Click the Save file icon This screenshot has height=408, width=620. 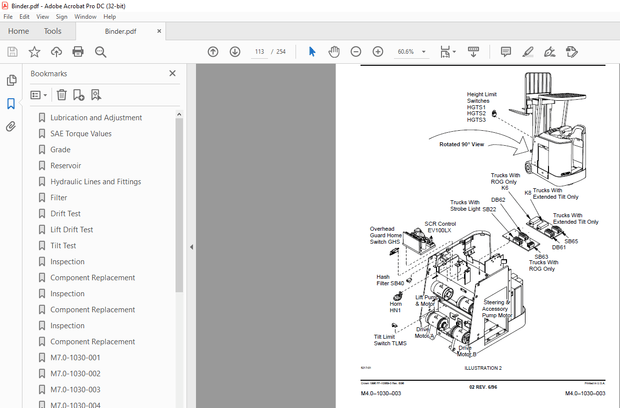(12, 52)
